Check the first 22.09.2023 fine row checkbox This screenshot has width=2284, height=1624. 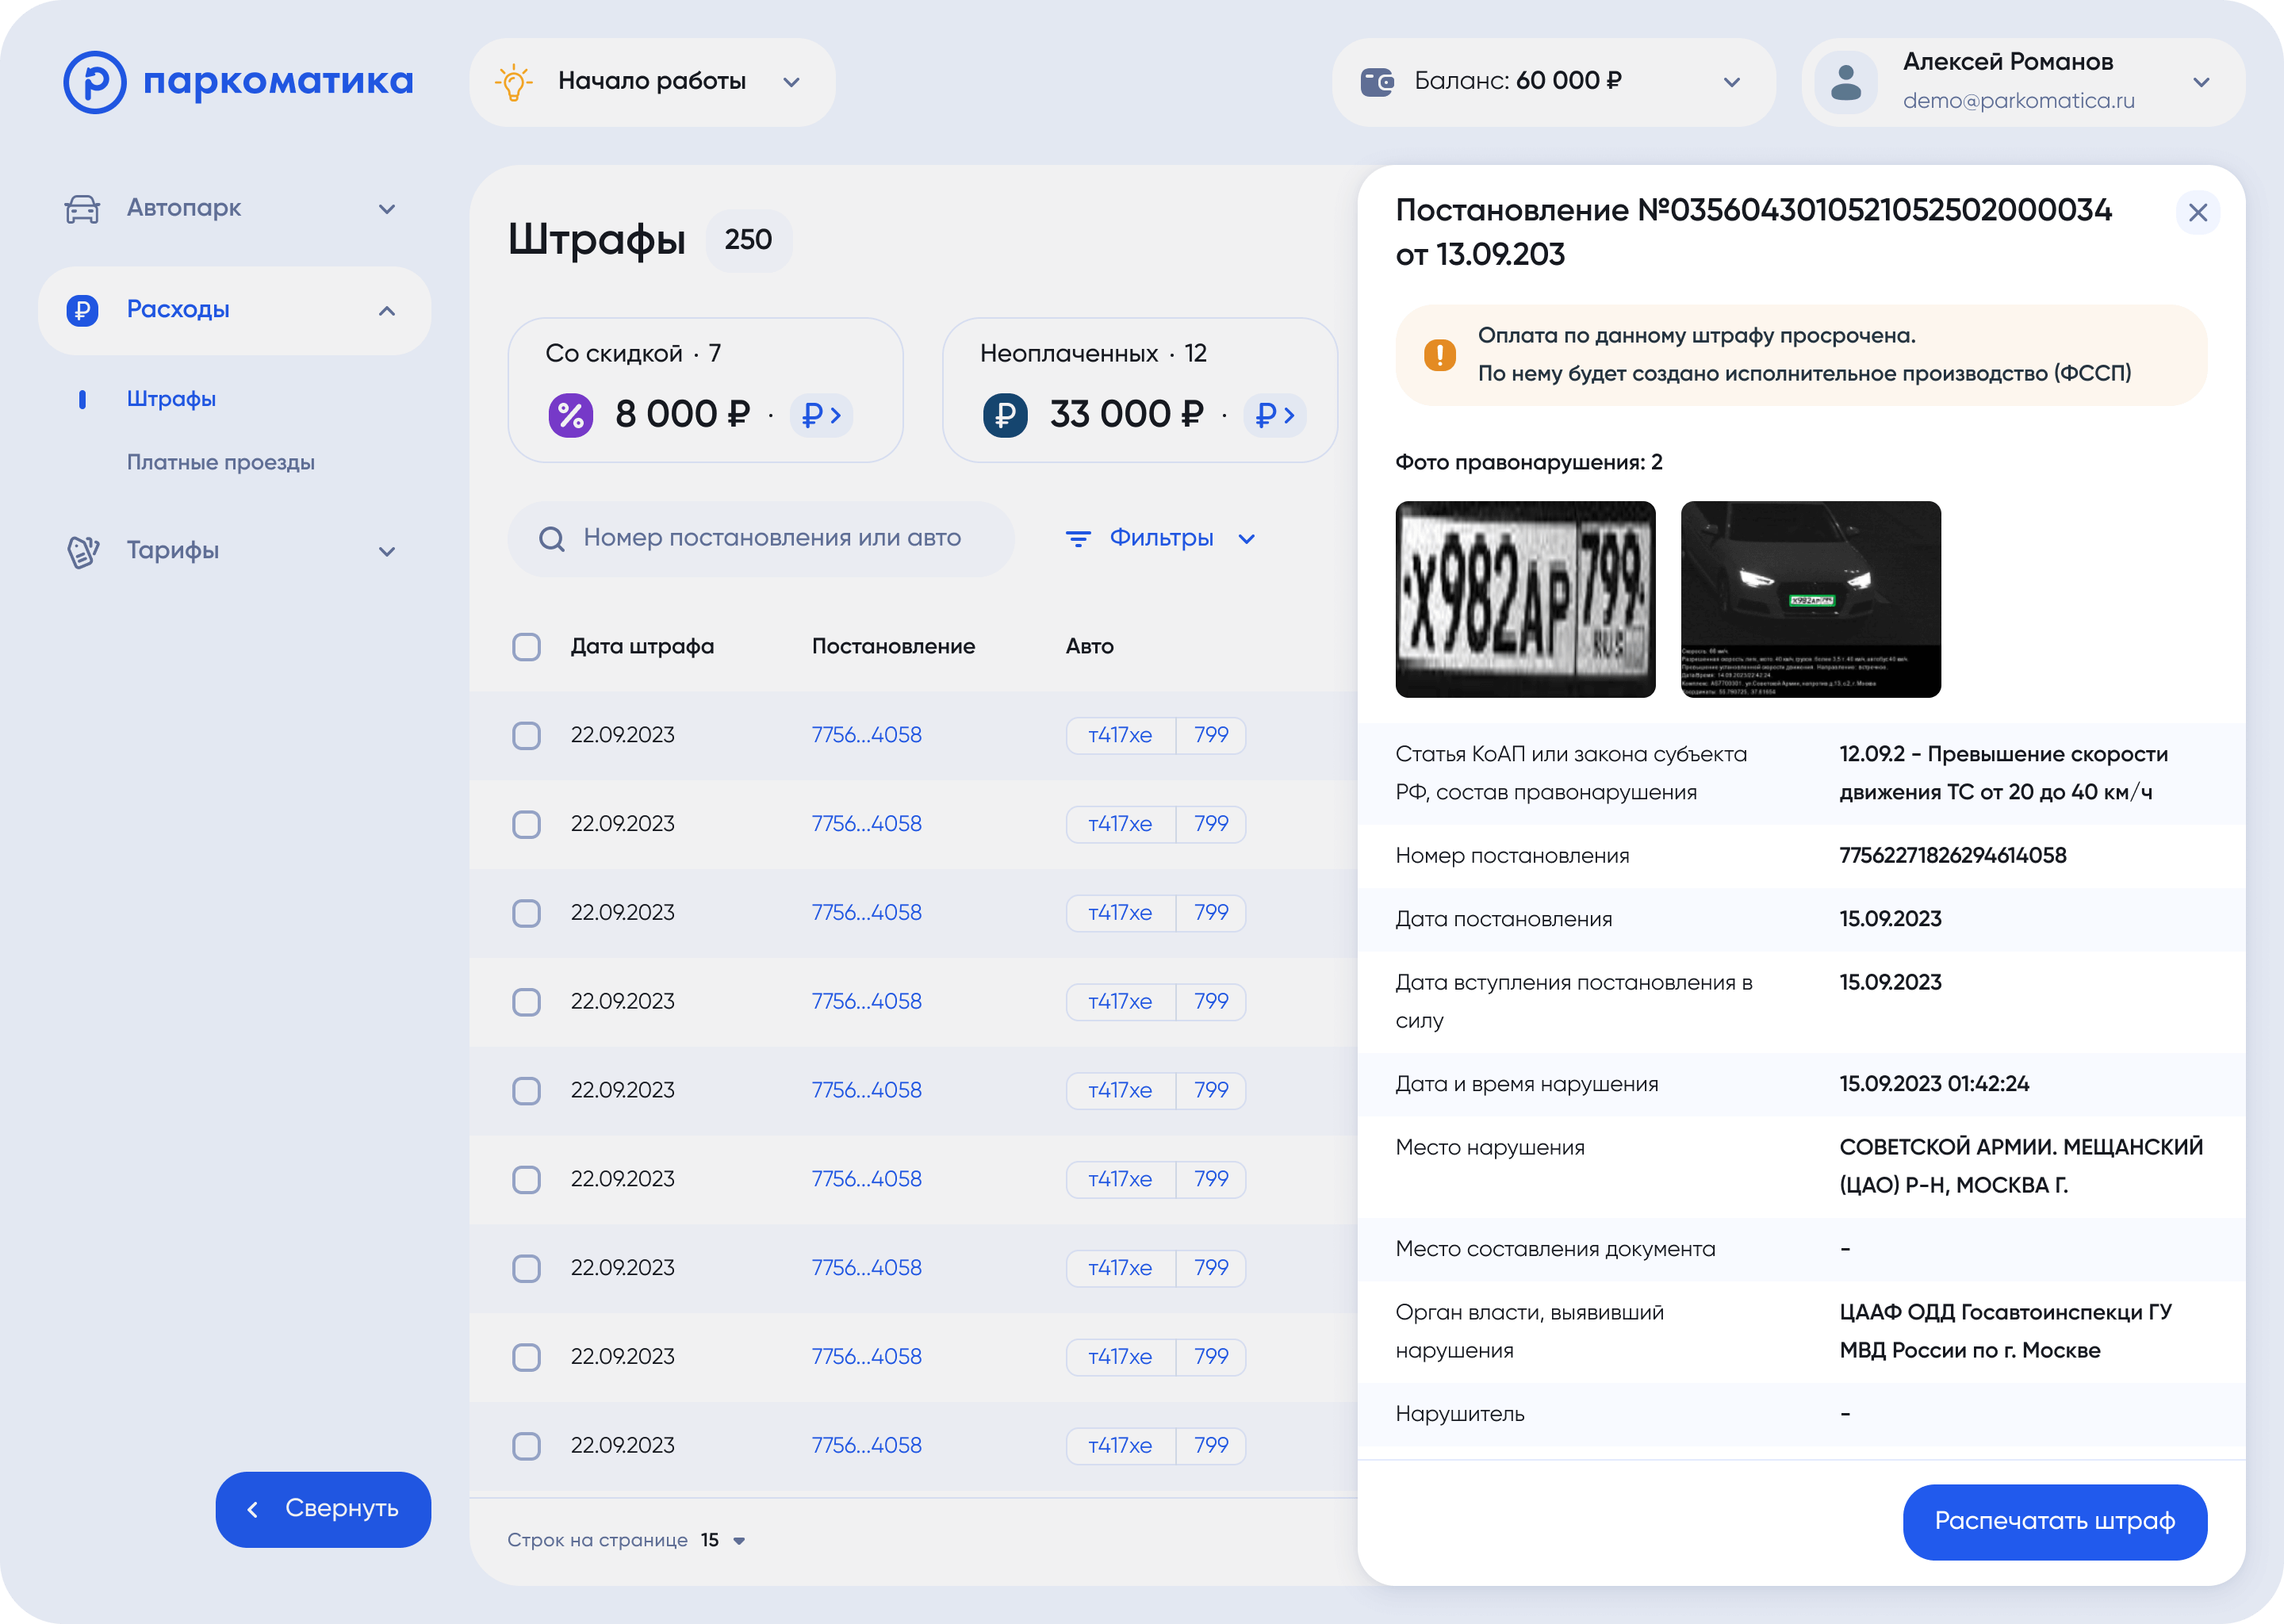[x=526, y=736]
